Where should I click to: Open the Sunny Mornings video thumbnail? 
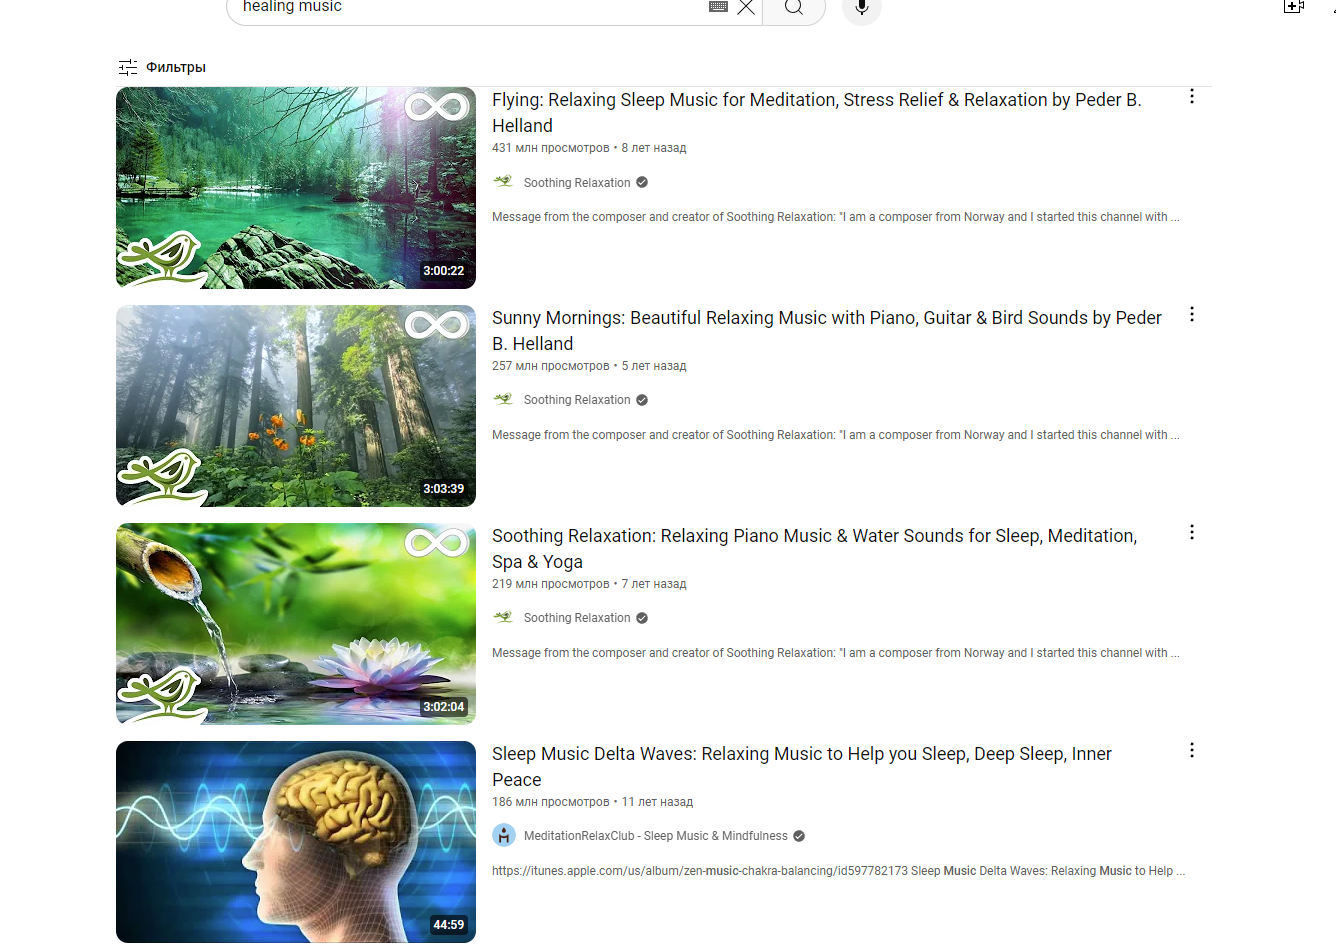click(x=296, y=406)
